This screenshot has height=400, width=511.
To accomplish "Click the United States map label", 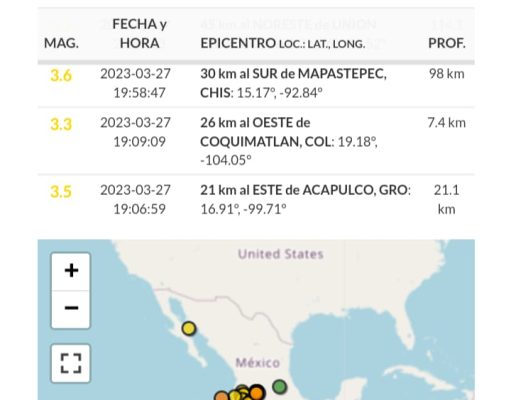I will coord(281,254).
